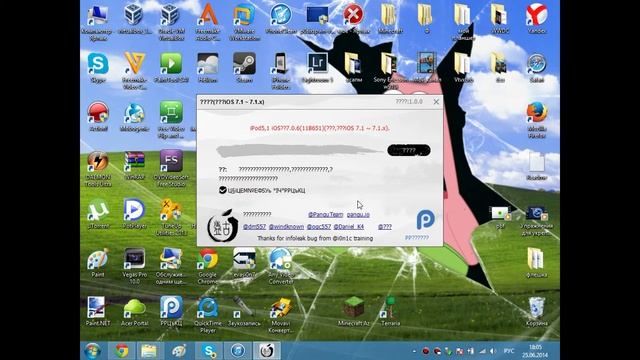Open the @dm557 link
Image resolution: width=640 pixels, height=360 pixels.
254,227
